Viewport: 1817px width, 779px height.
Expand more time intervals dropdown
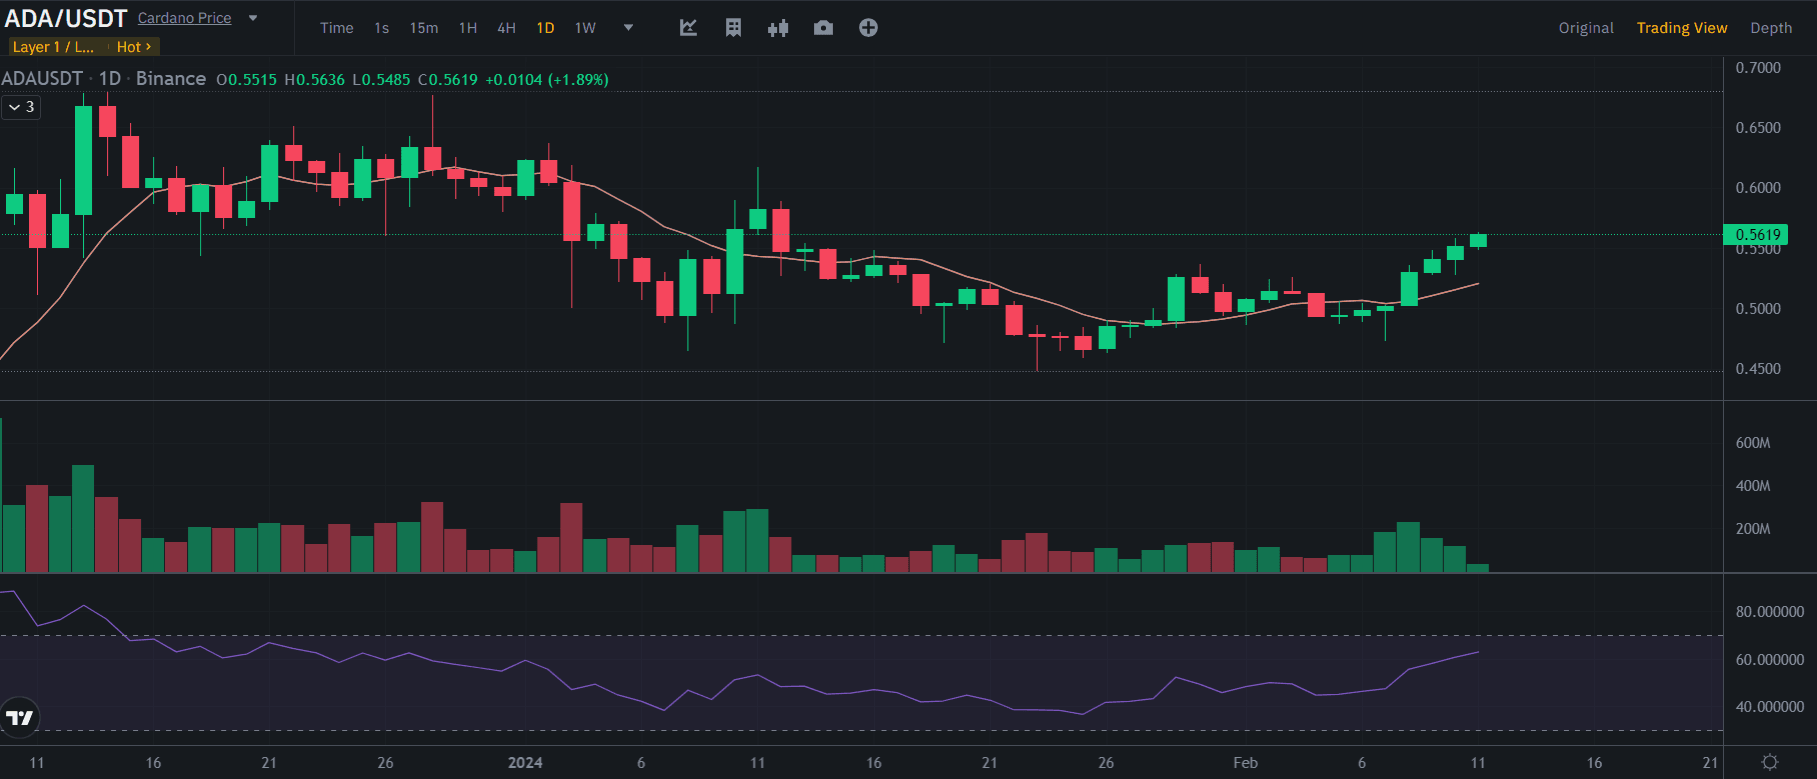628,28
